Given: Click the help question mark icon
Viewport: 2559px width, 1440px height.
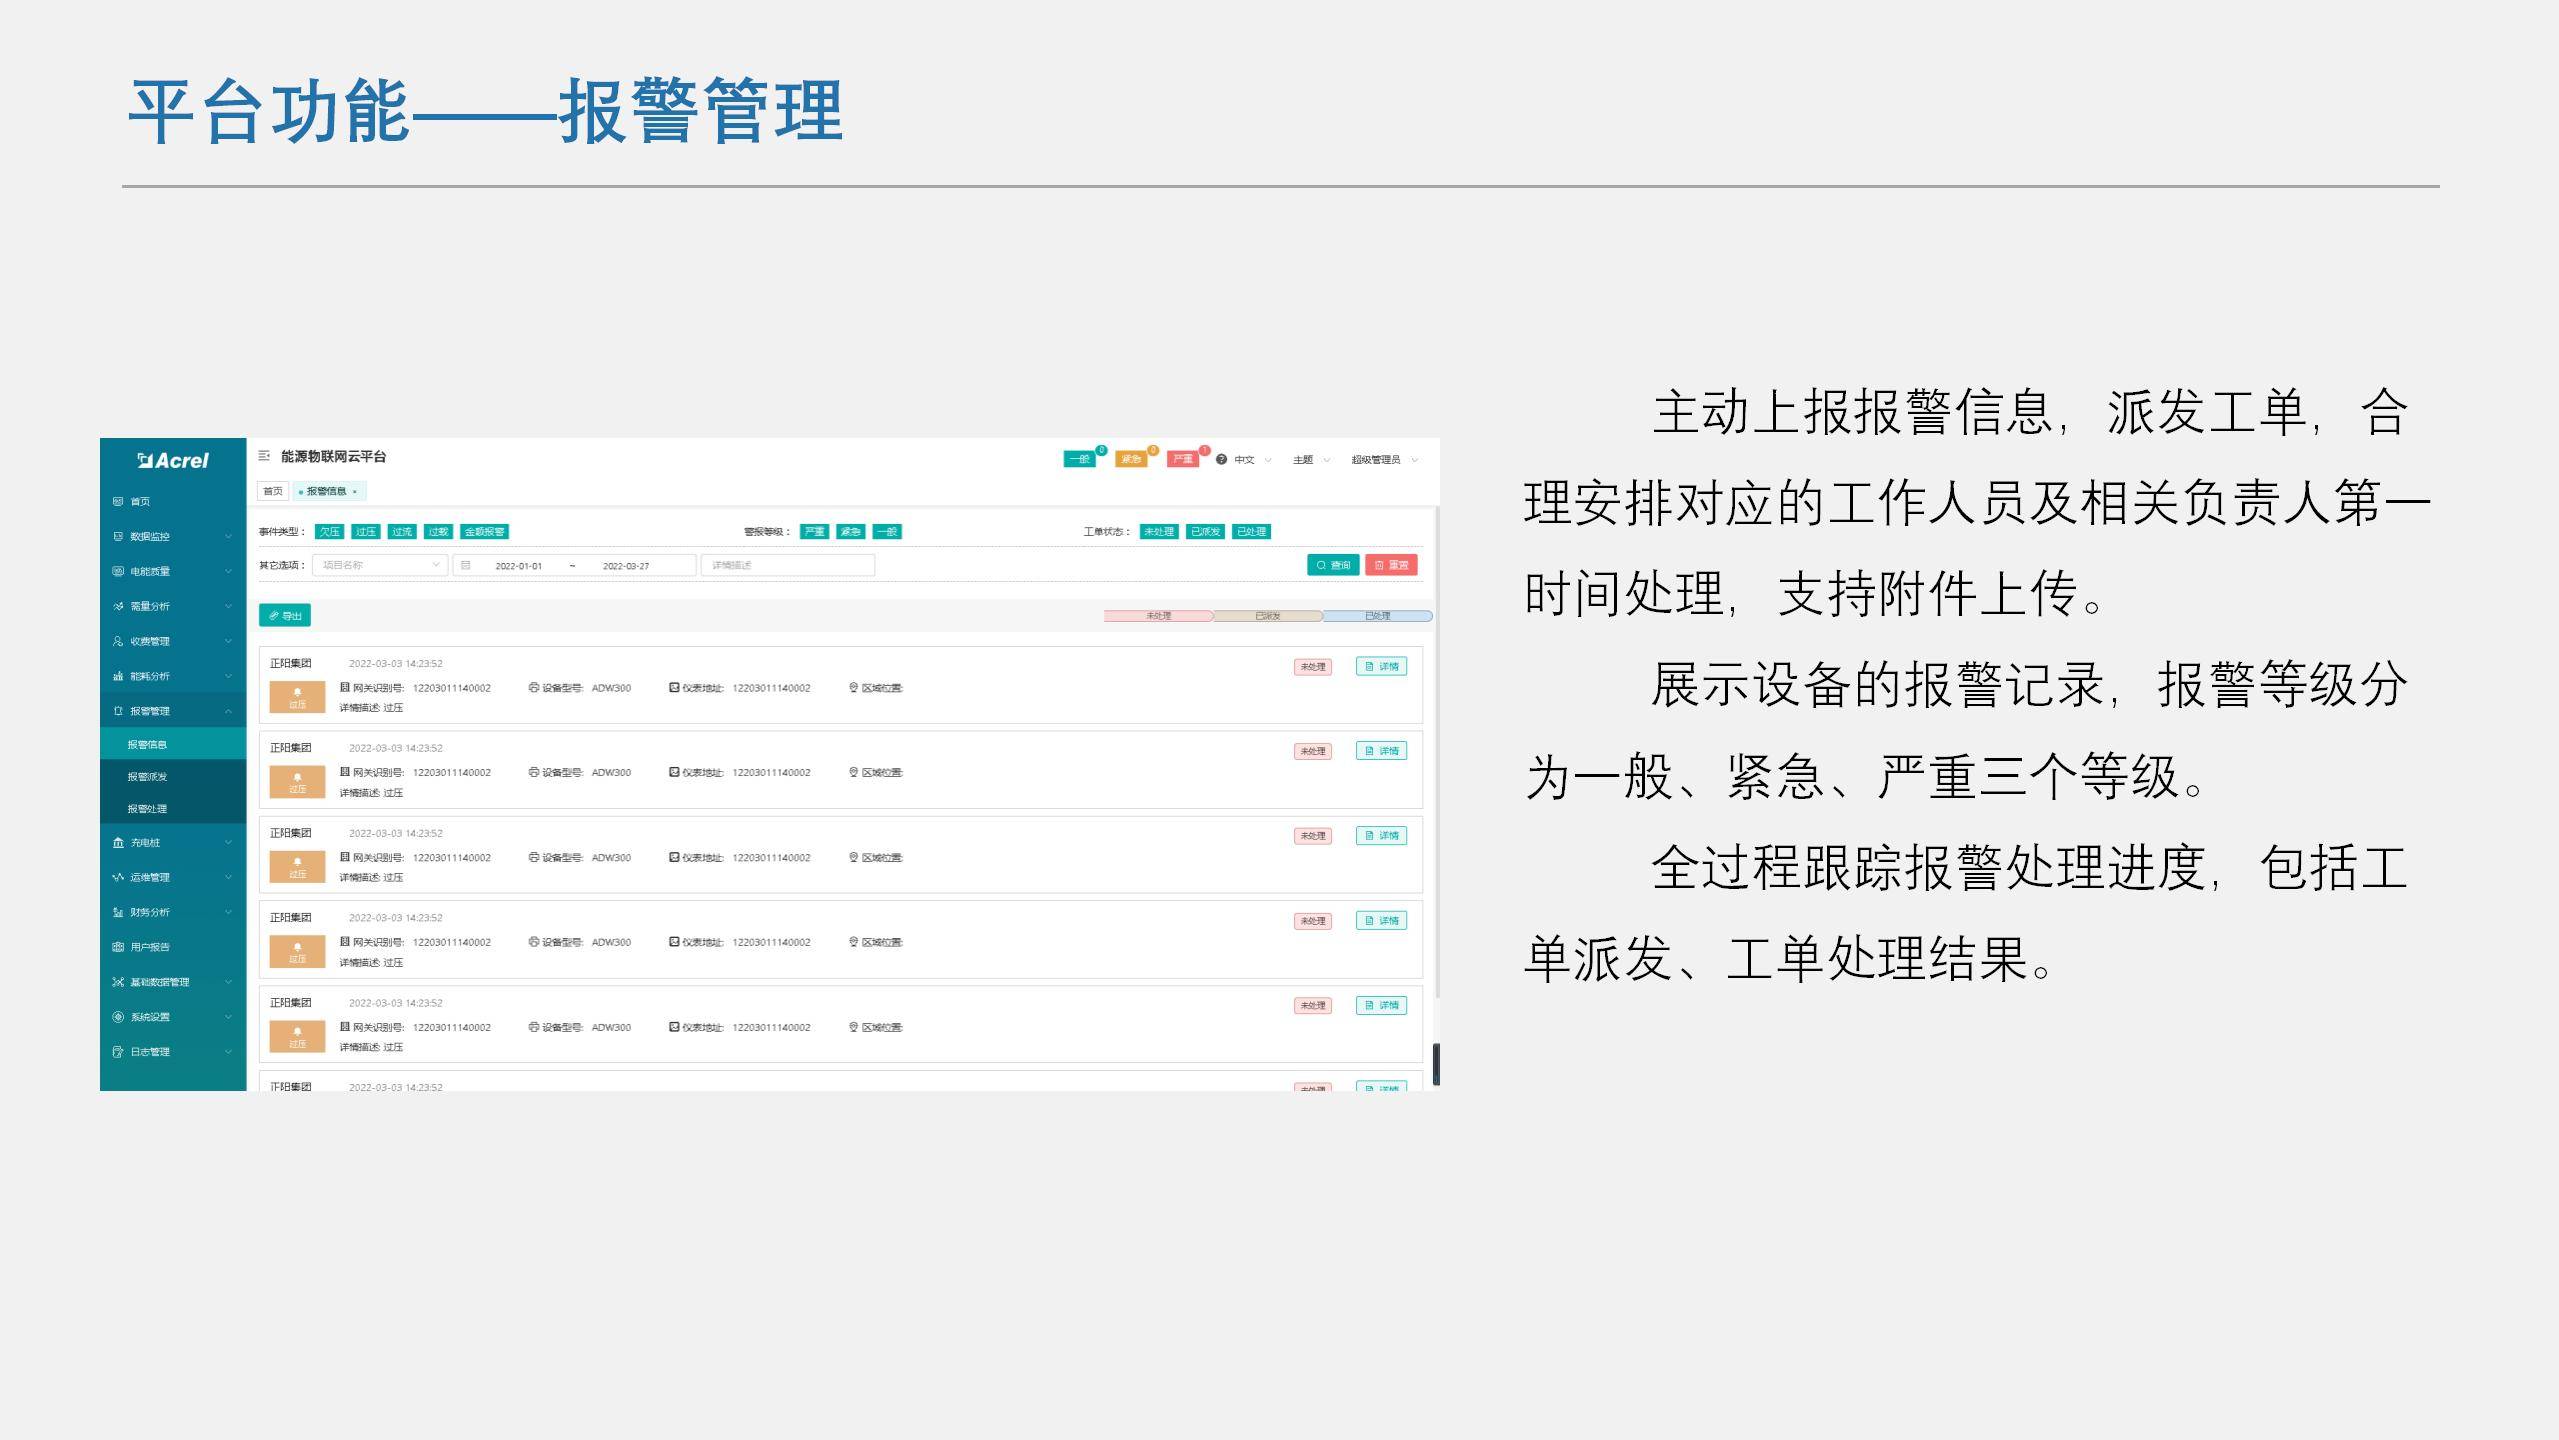Looking at the screenshot, I should click(x=1221, y=460).
